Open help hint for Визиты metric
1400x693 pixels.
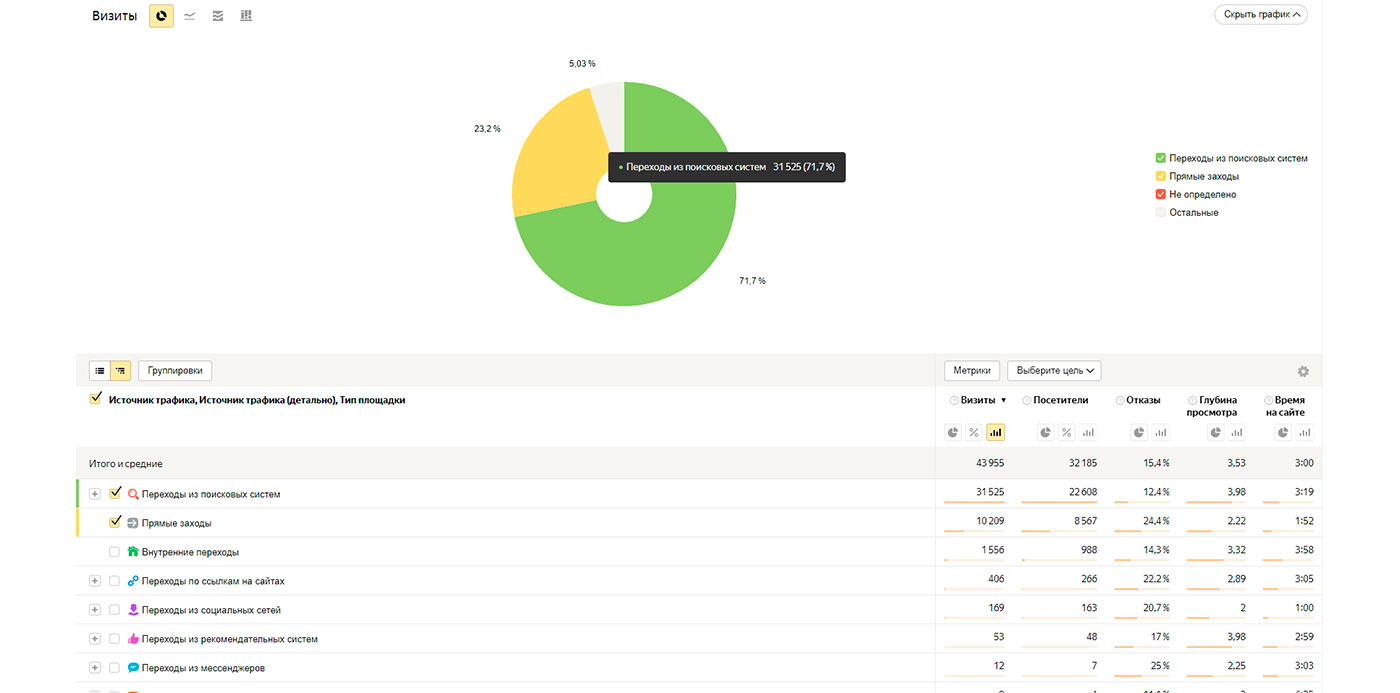[954, 400]
